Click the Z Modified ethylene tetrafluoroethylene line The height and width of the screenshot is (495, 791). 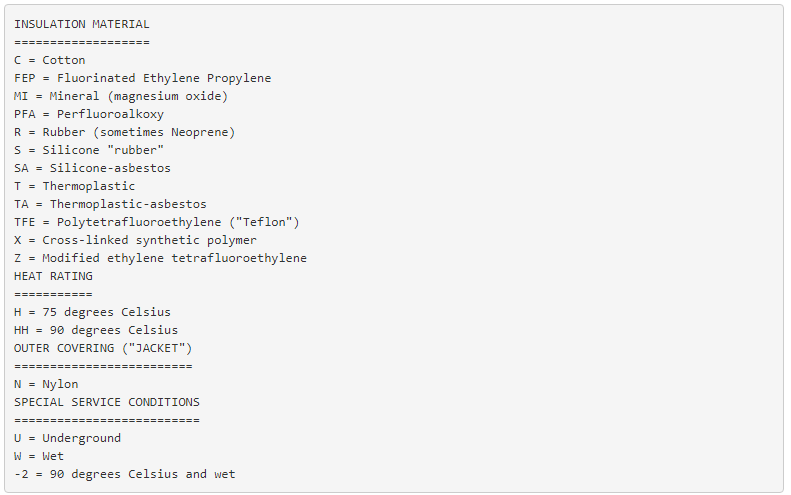(160, 258)
